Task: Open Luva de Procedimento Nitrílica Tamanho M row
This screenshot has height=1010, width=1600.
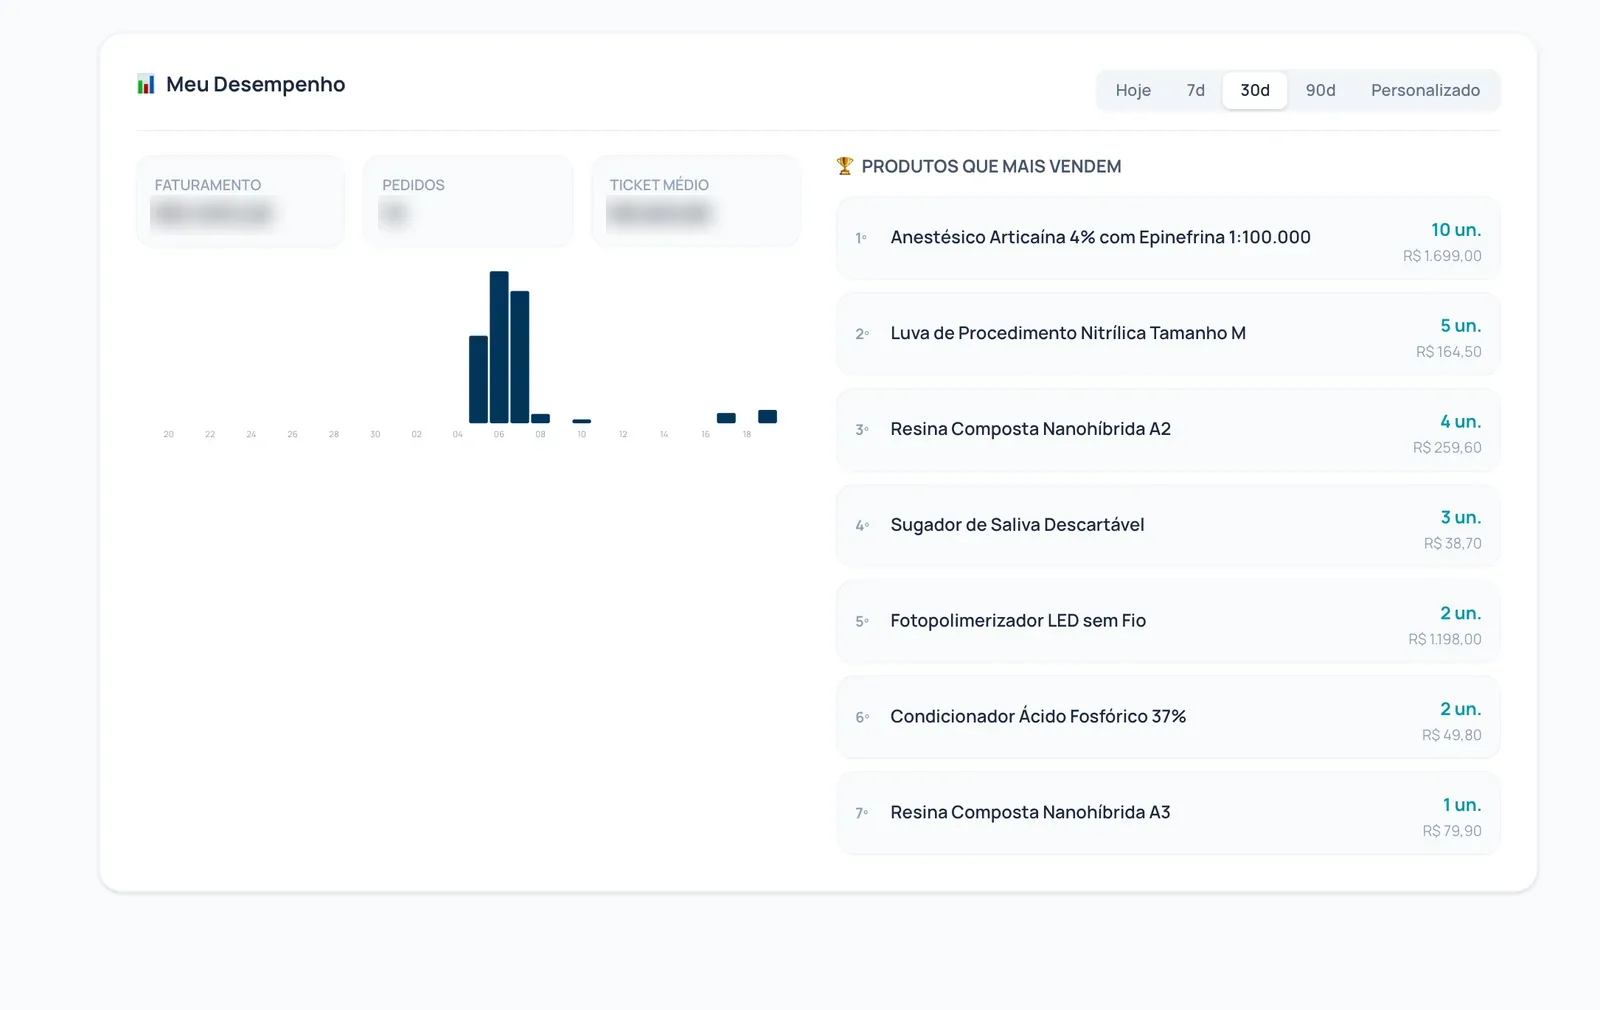Action: click(x=1168, y=334)
